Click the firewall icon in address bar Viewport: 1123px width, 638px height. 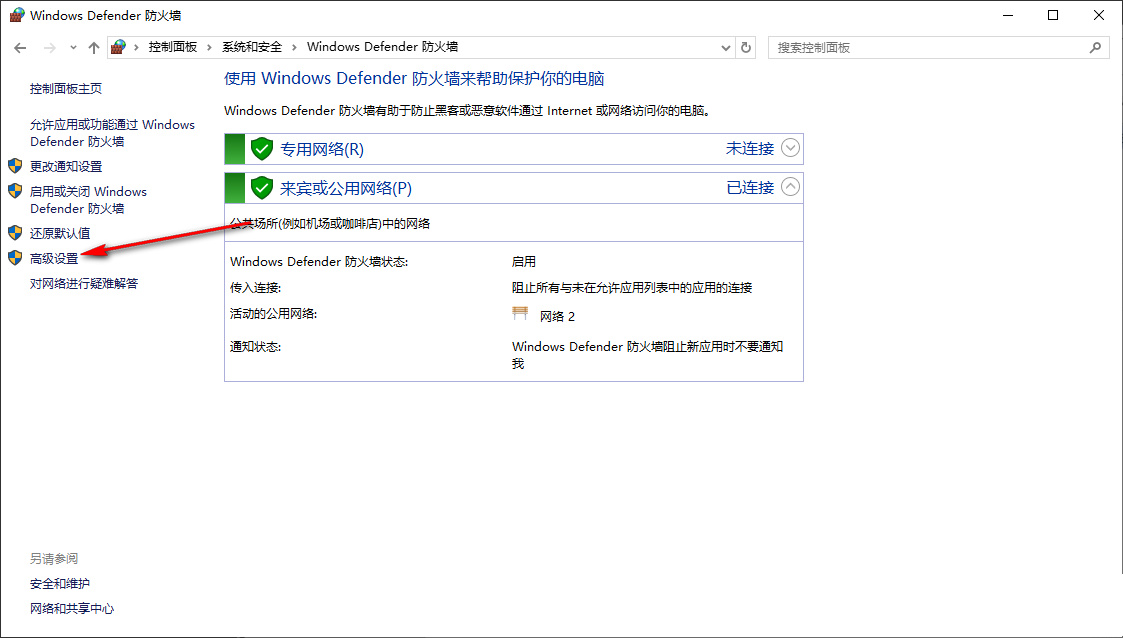119,47
